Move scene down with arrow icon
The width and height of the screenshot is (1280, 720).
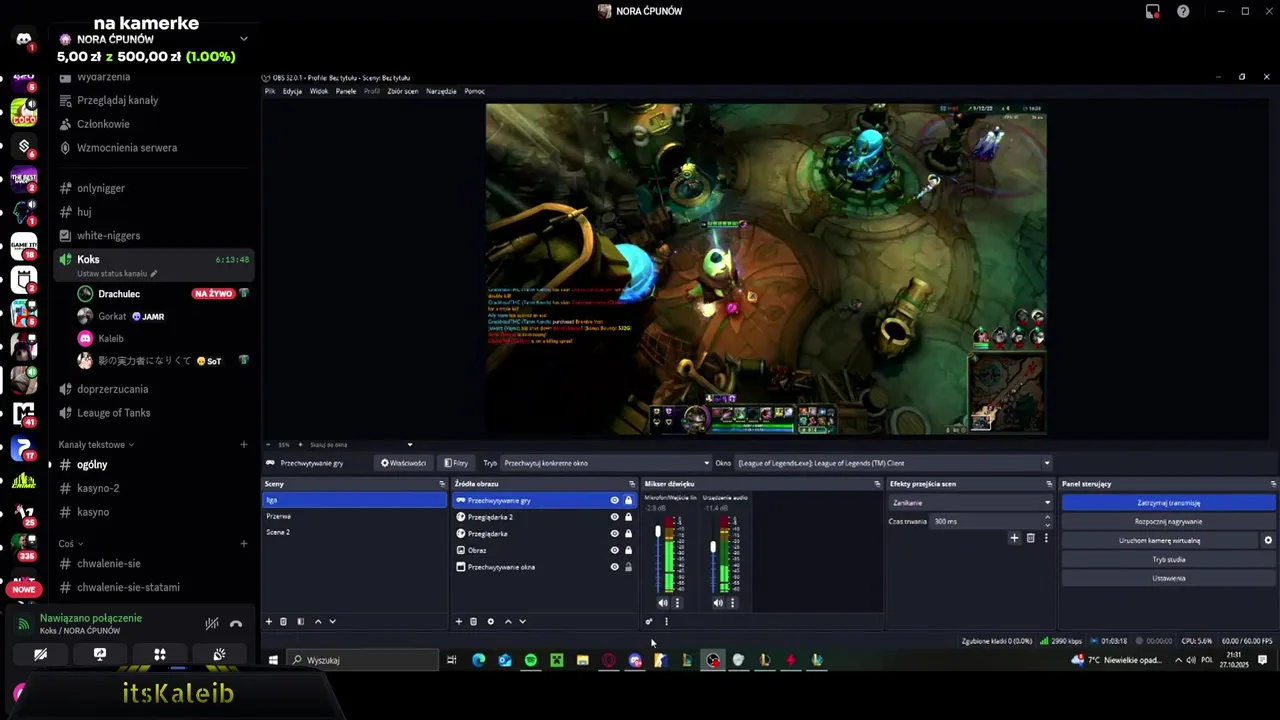point(332,621)
